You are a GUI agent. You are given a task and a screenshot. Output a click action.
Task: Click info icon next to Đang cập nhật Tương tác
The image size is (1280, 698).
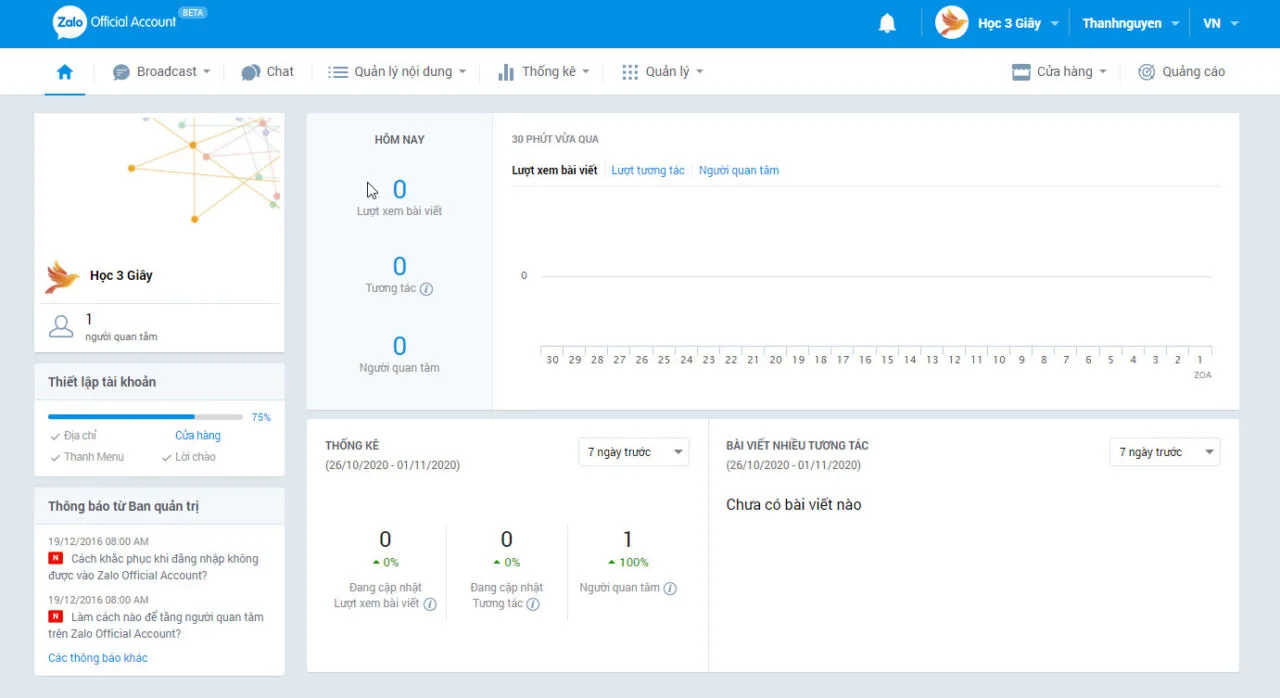coord(533,604)
